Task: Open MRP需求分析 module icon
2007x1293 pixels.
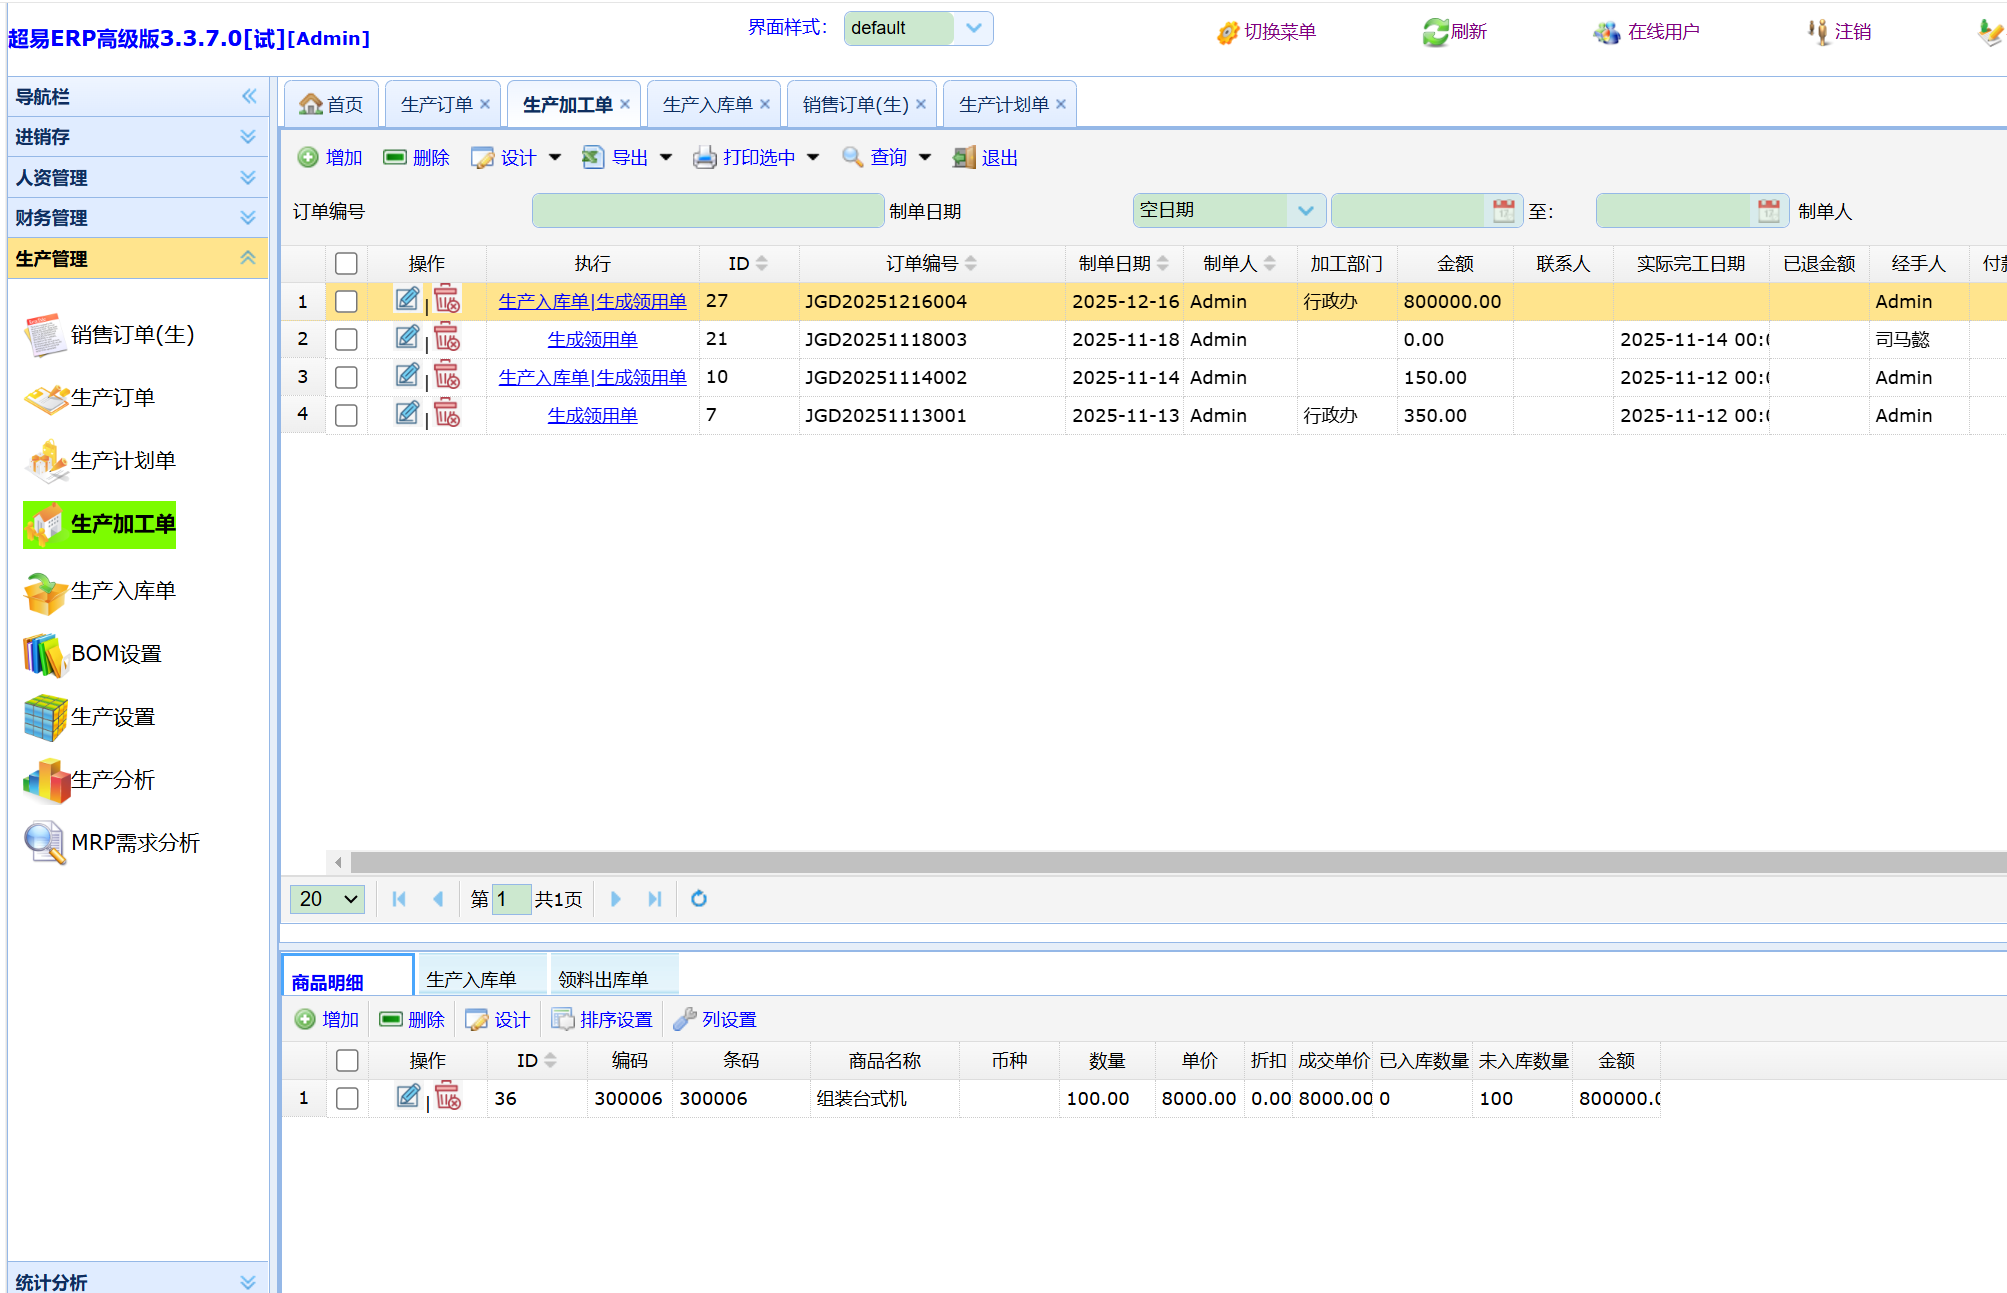Action: [44, 842]
